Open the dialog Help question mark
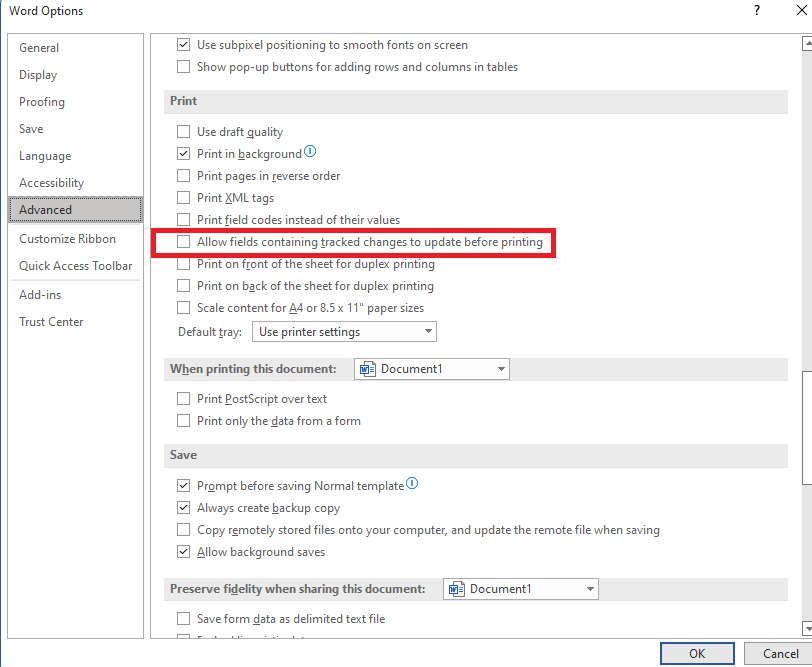812x667 pixels. [x=756, y=11]
